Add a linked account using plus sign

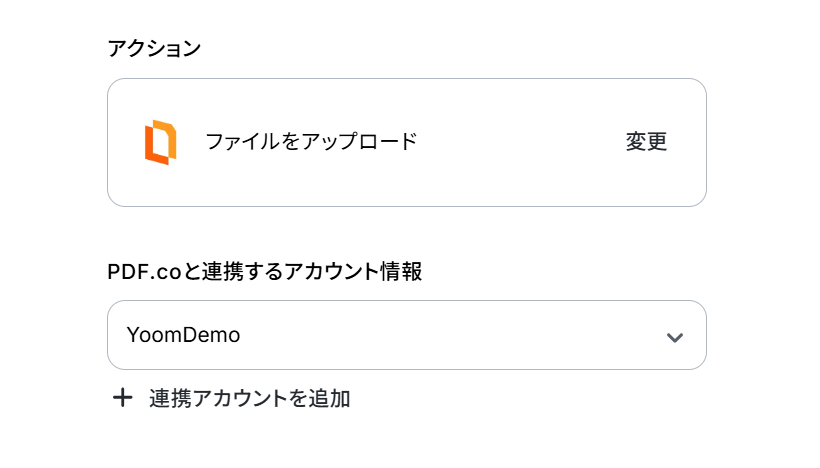coord(122,398)
